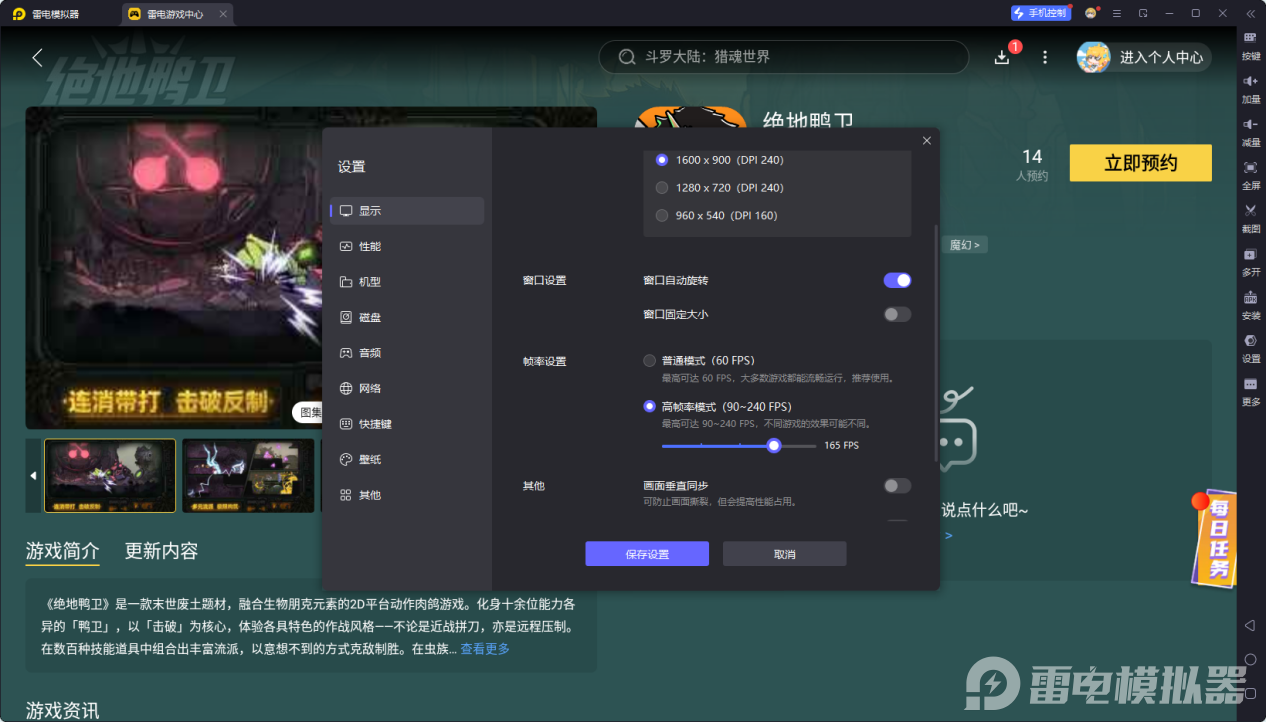The height and width of the screenshot is (722, 1266).
Task: Click the download icon with notification badge
Action: coord(1001,57)
